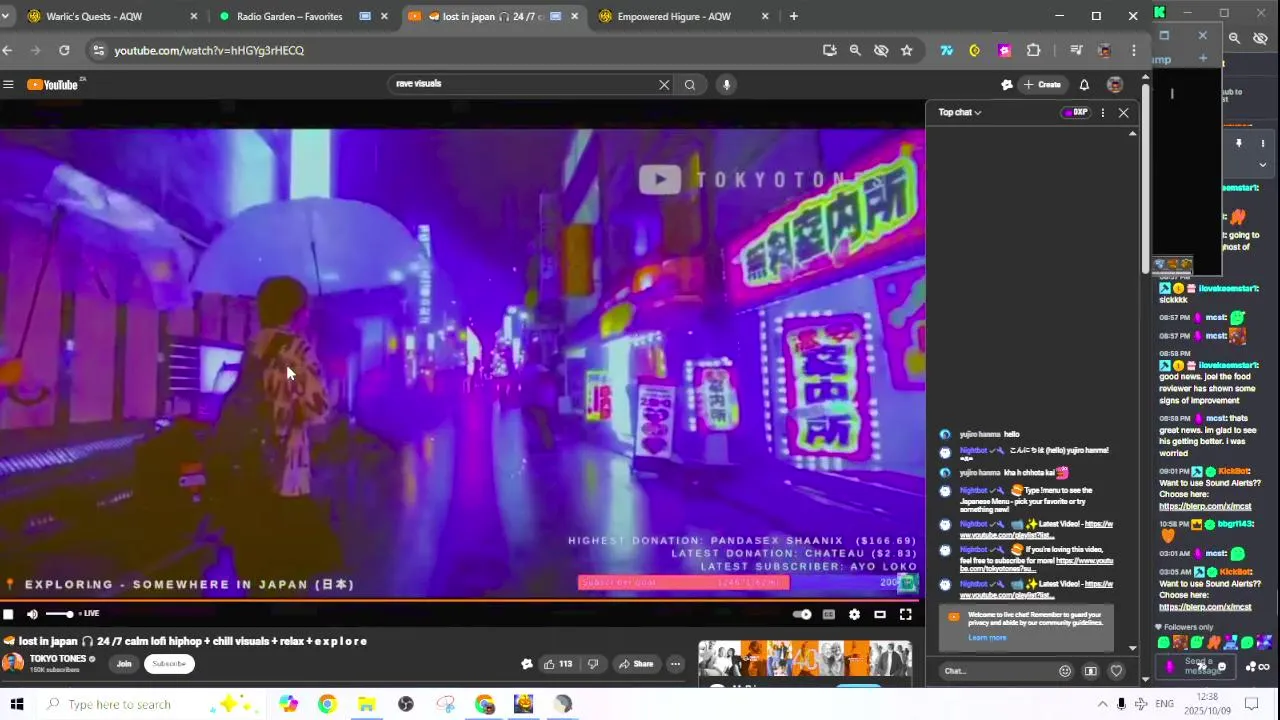Open YouTube account avatar menu
The height and width of the screenshot is (720, 1280).
pyautogui.click(x=1115, y=85)
